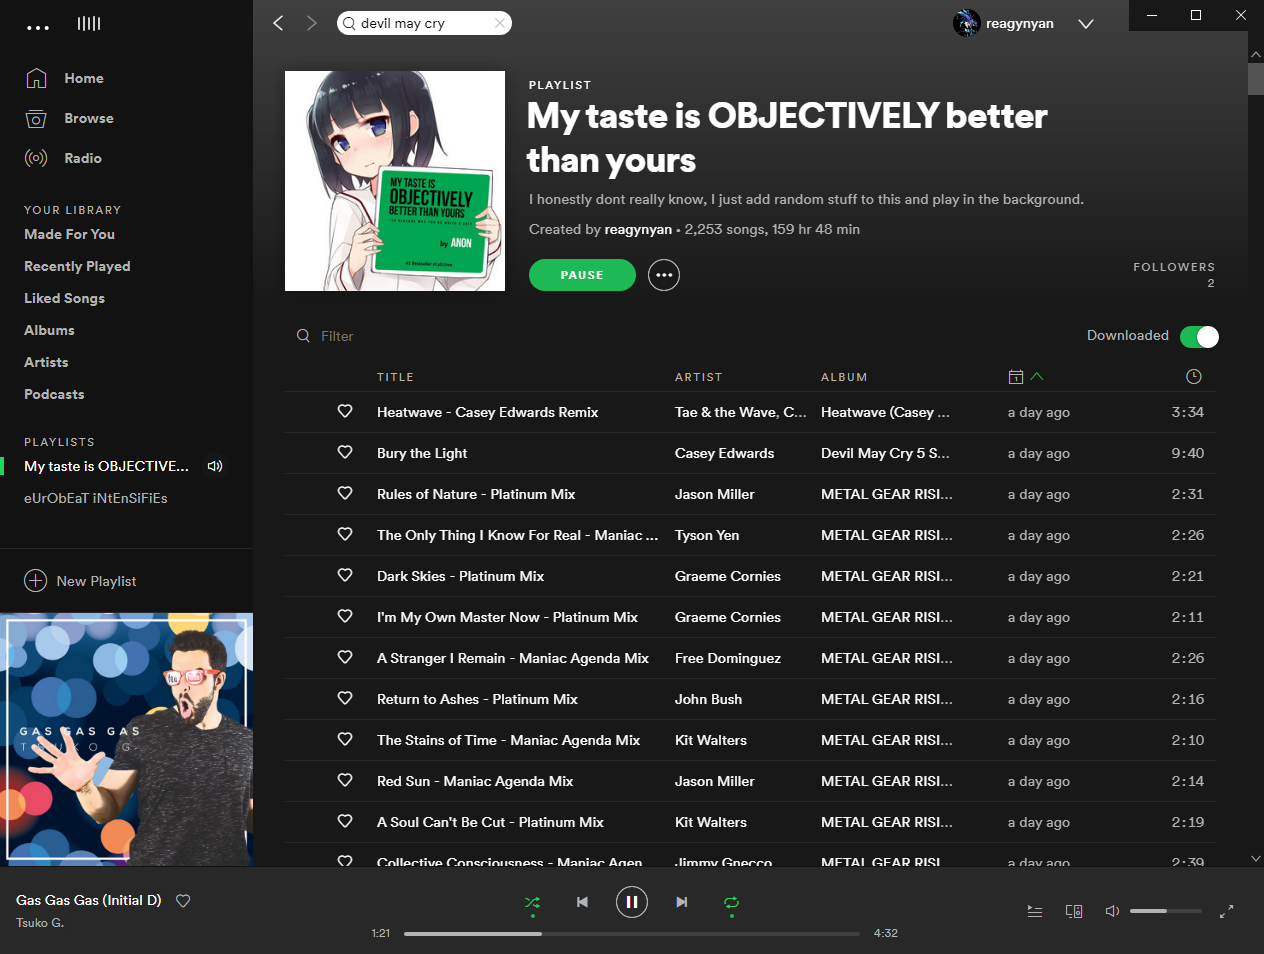Like the song Bury the Light

[x=345, y=452]
